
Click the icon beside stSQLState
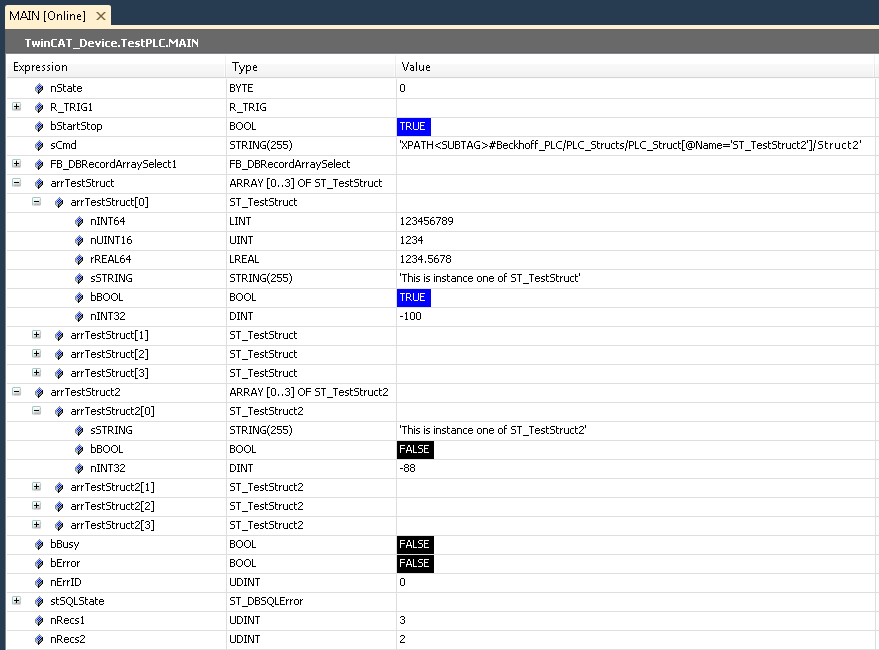point(39,602)
